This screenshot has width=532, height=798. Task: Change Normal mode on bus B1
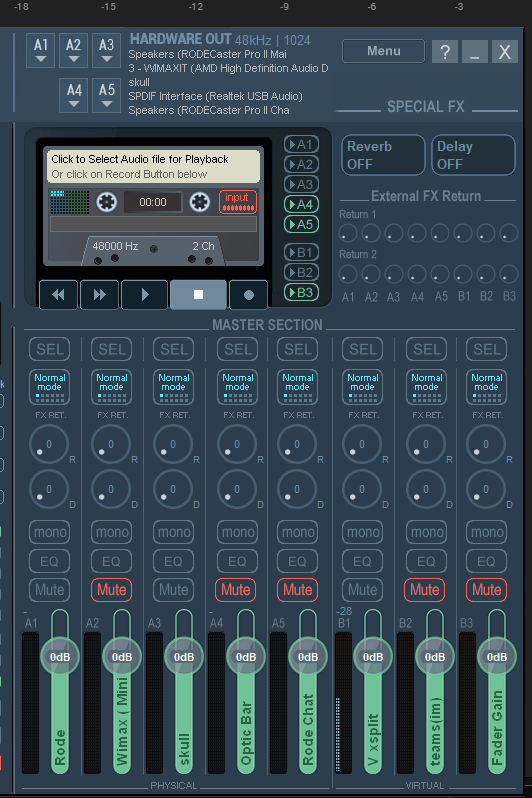click(362, 387)
